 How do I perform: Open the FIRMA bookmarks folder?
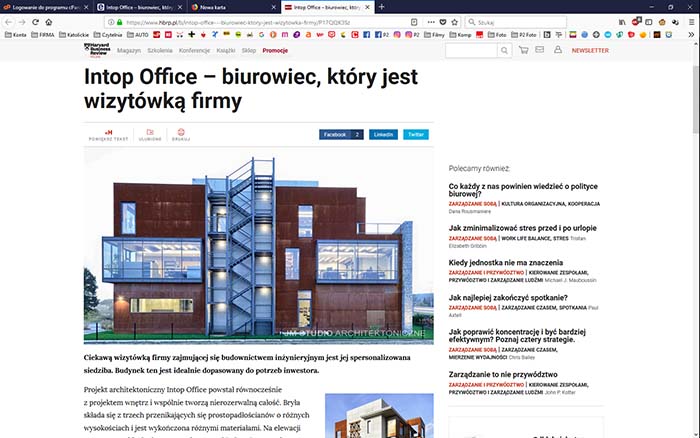coord(43,34)
